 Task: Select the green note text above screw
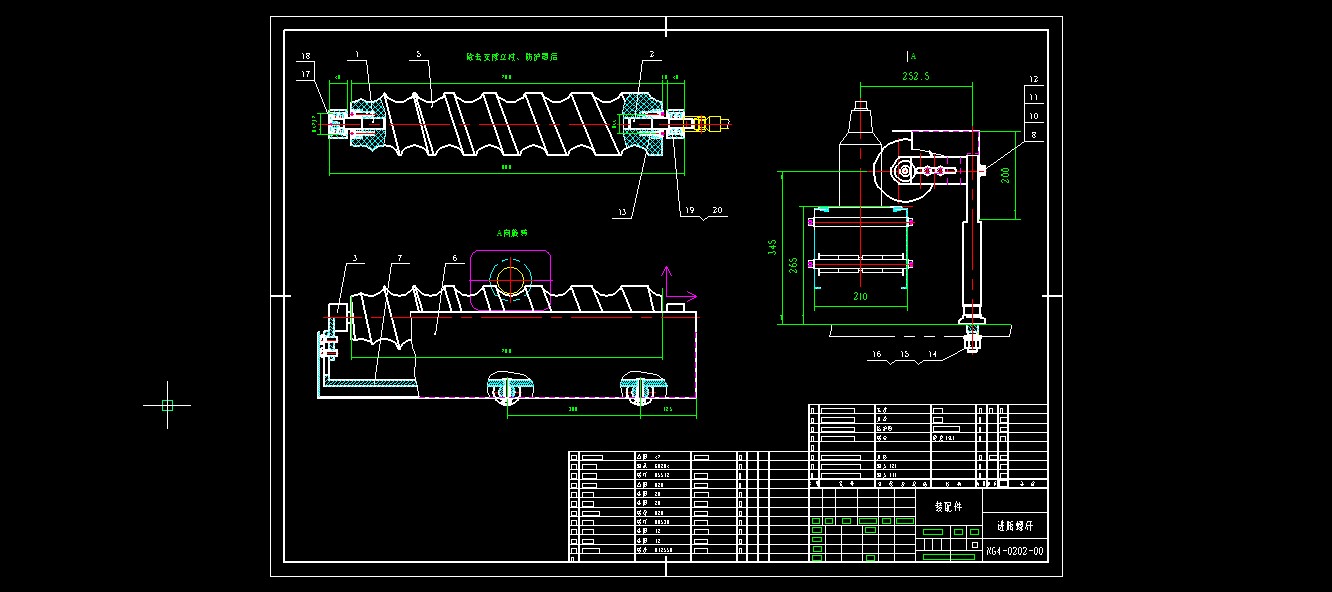[x=512, y=58]
